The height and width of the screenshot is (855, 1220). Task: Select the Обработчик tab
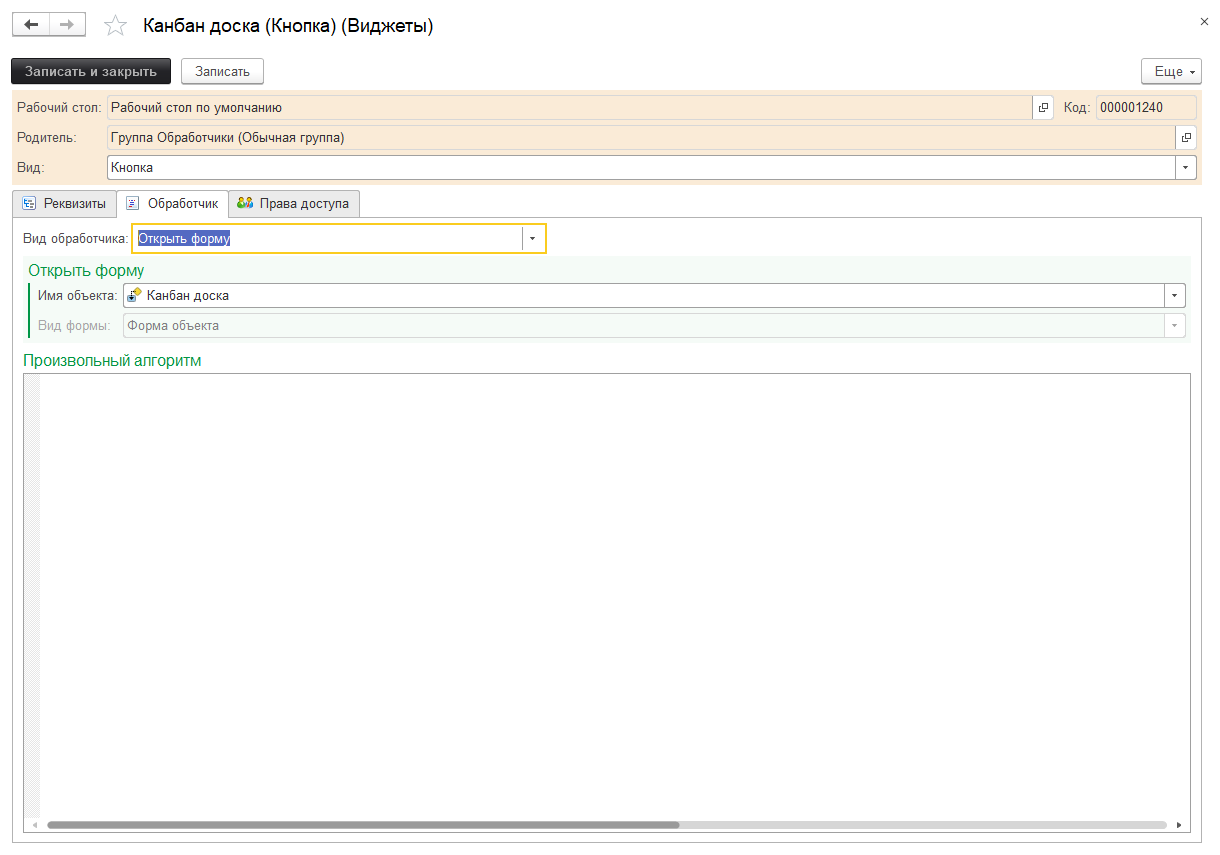[172, 204]
